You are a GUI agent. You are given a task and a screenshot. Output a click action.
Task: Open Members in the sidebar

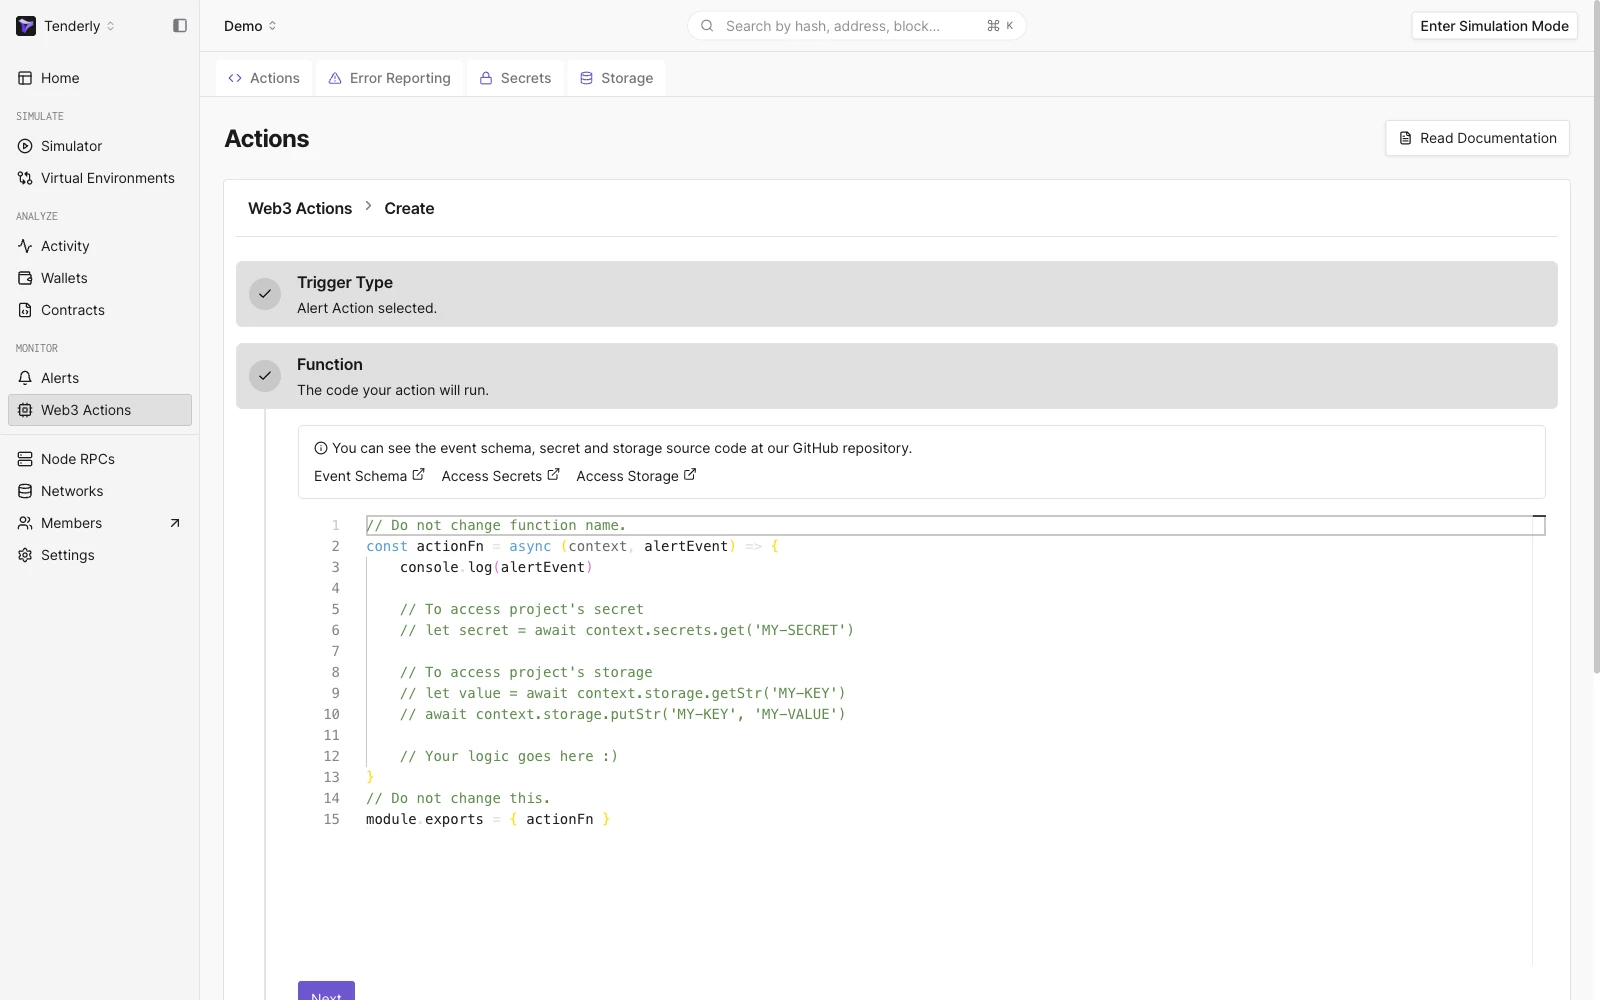(99, 523)
